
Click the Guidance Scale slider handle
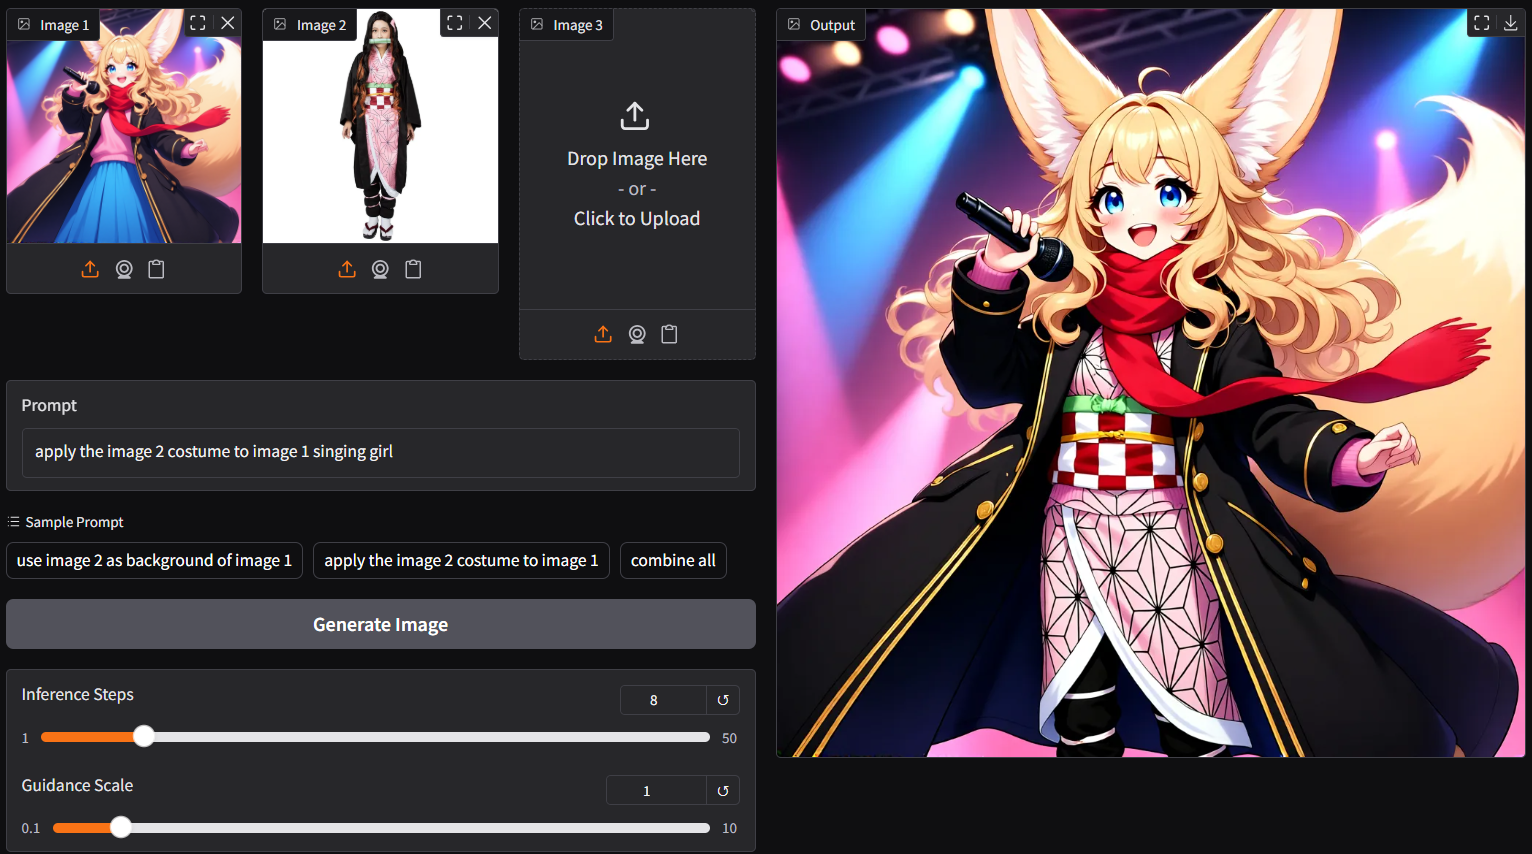(121, 828)
